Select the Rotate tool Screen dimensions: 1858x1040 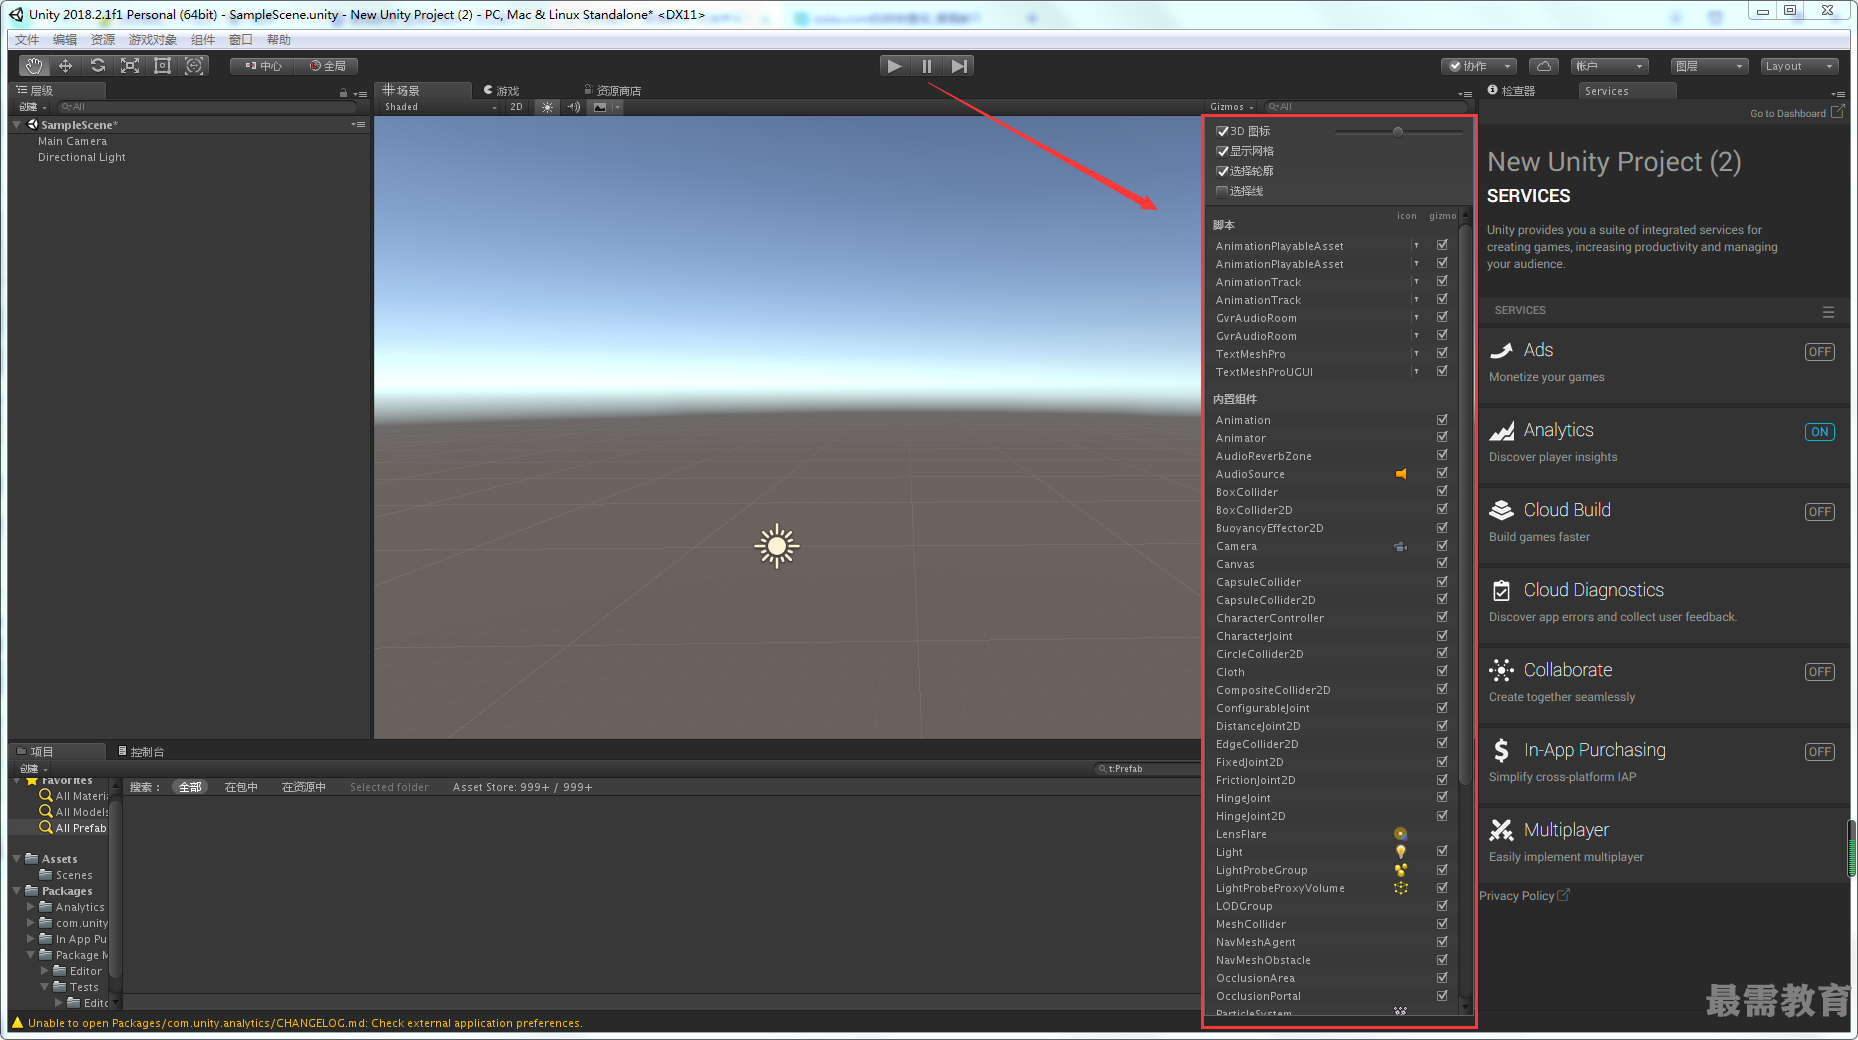pyautogui.click(x=98, y=66)
